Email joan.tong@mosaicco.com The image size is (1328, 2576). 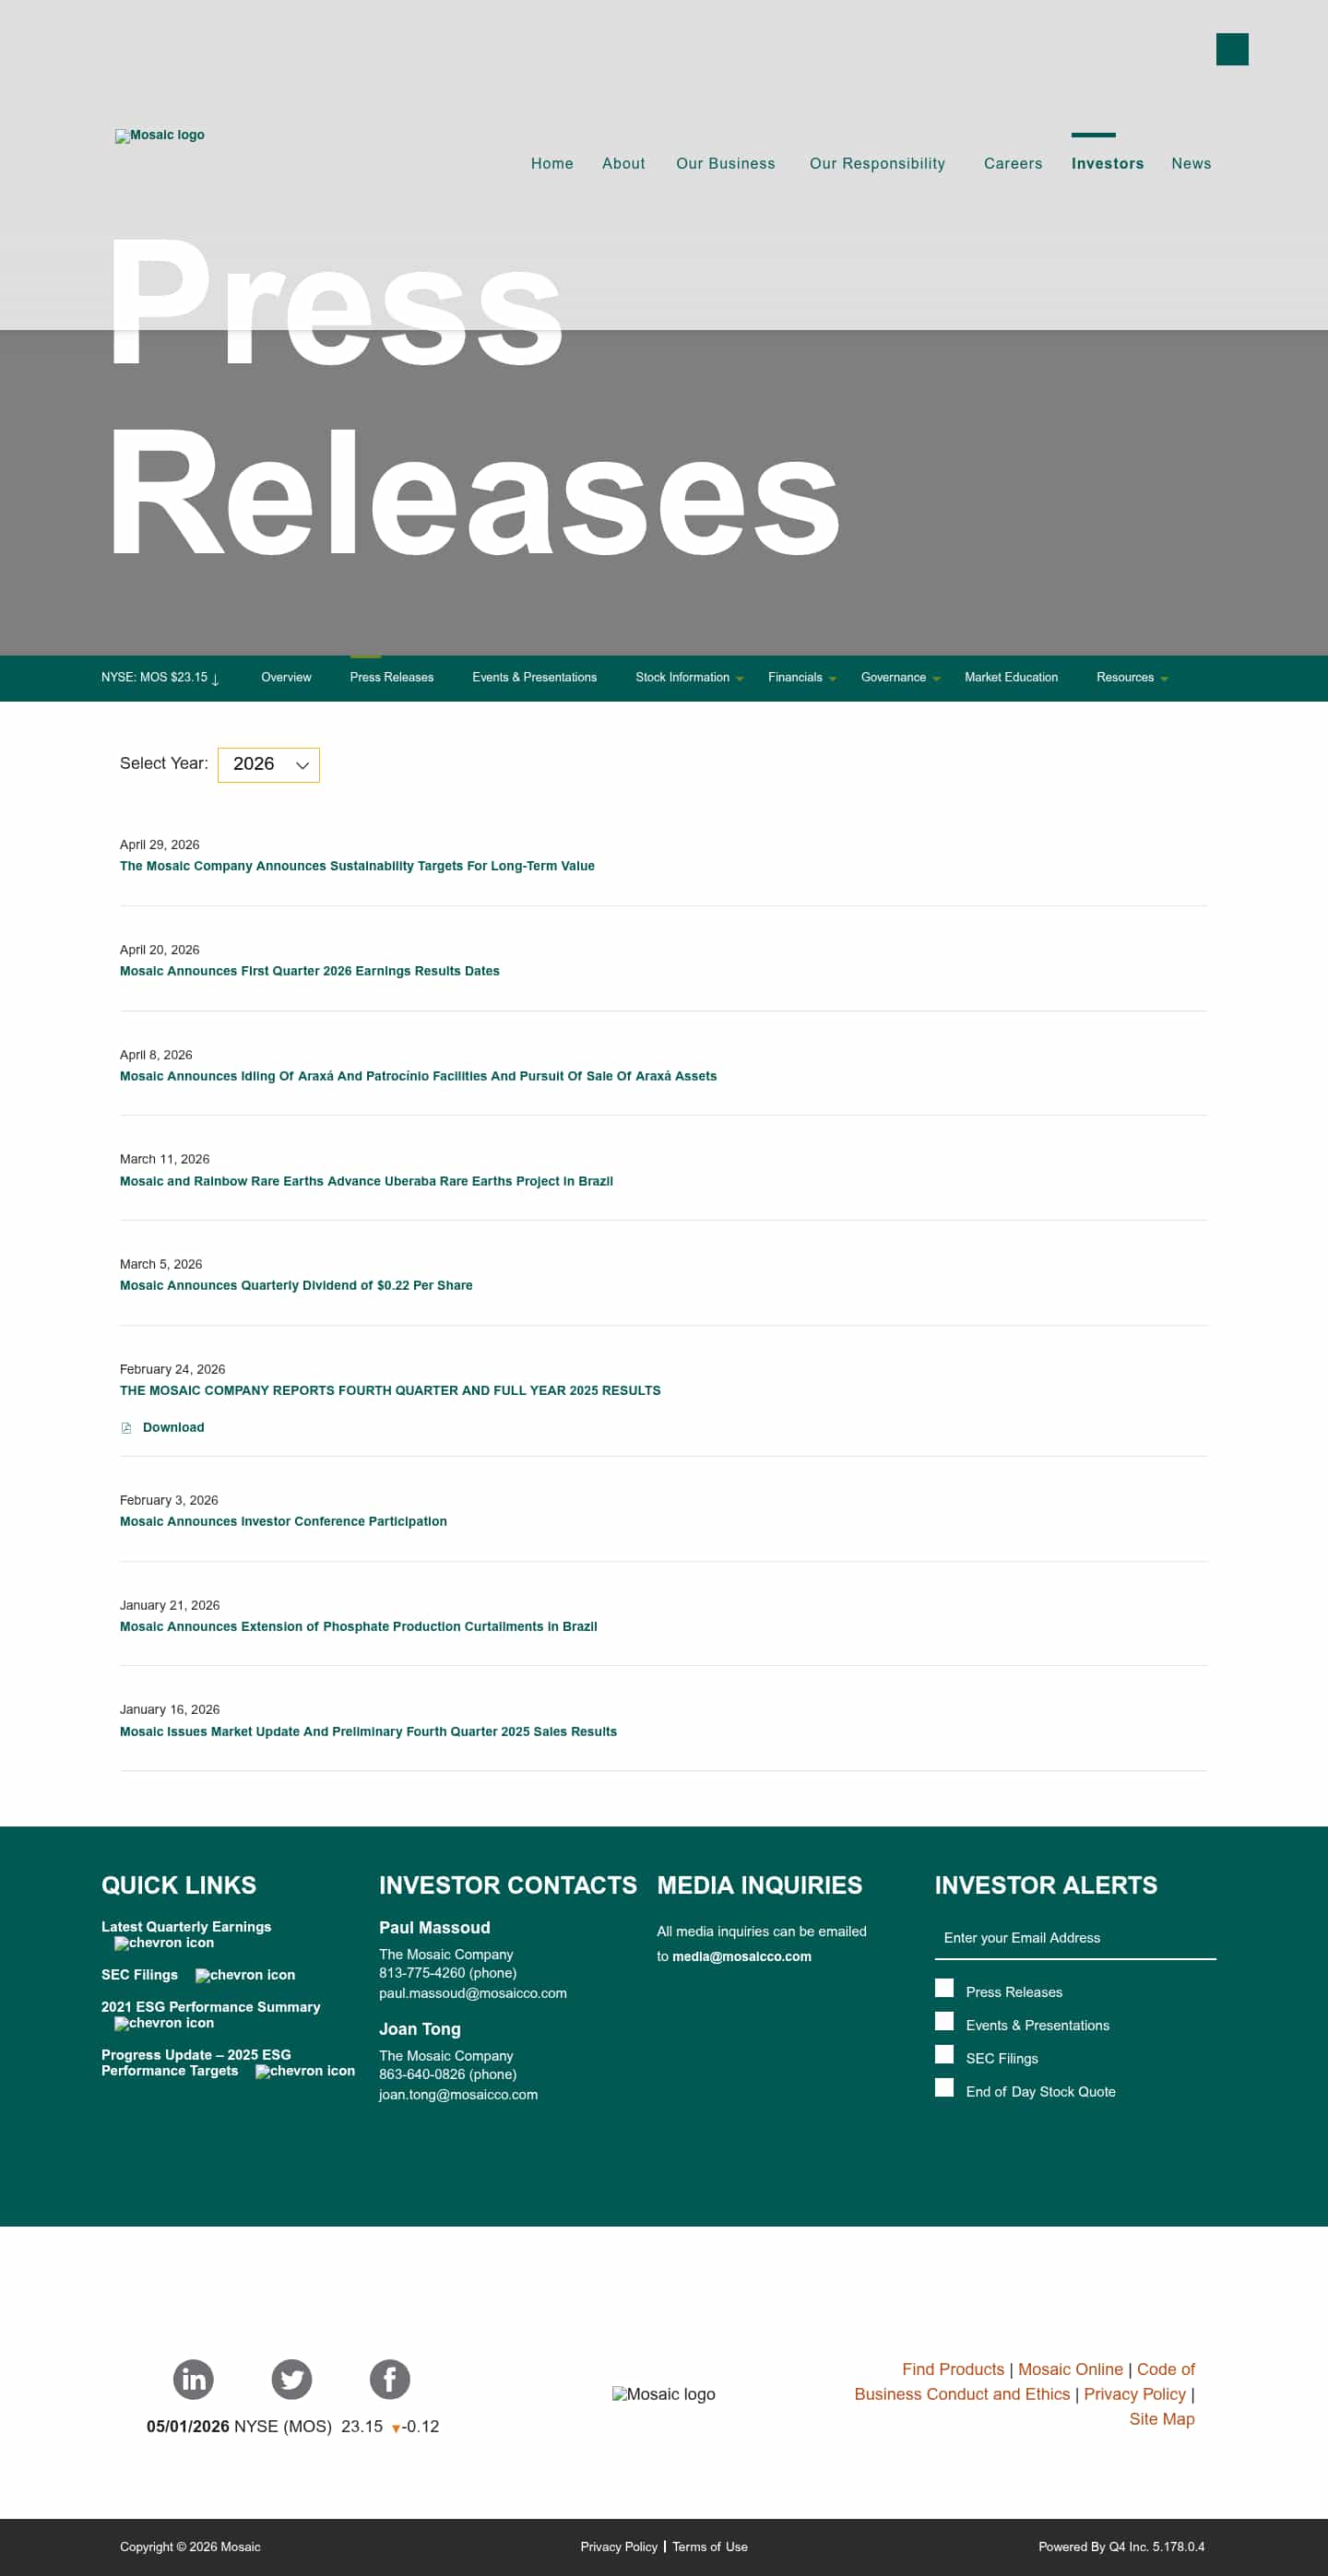pos(458,2095)
